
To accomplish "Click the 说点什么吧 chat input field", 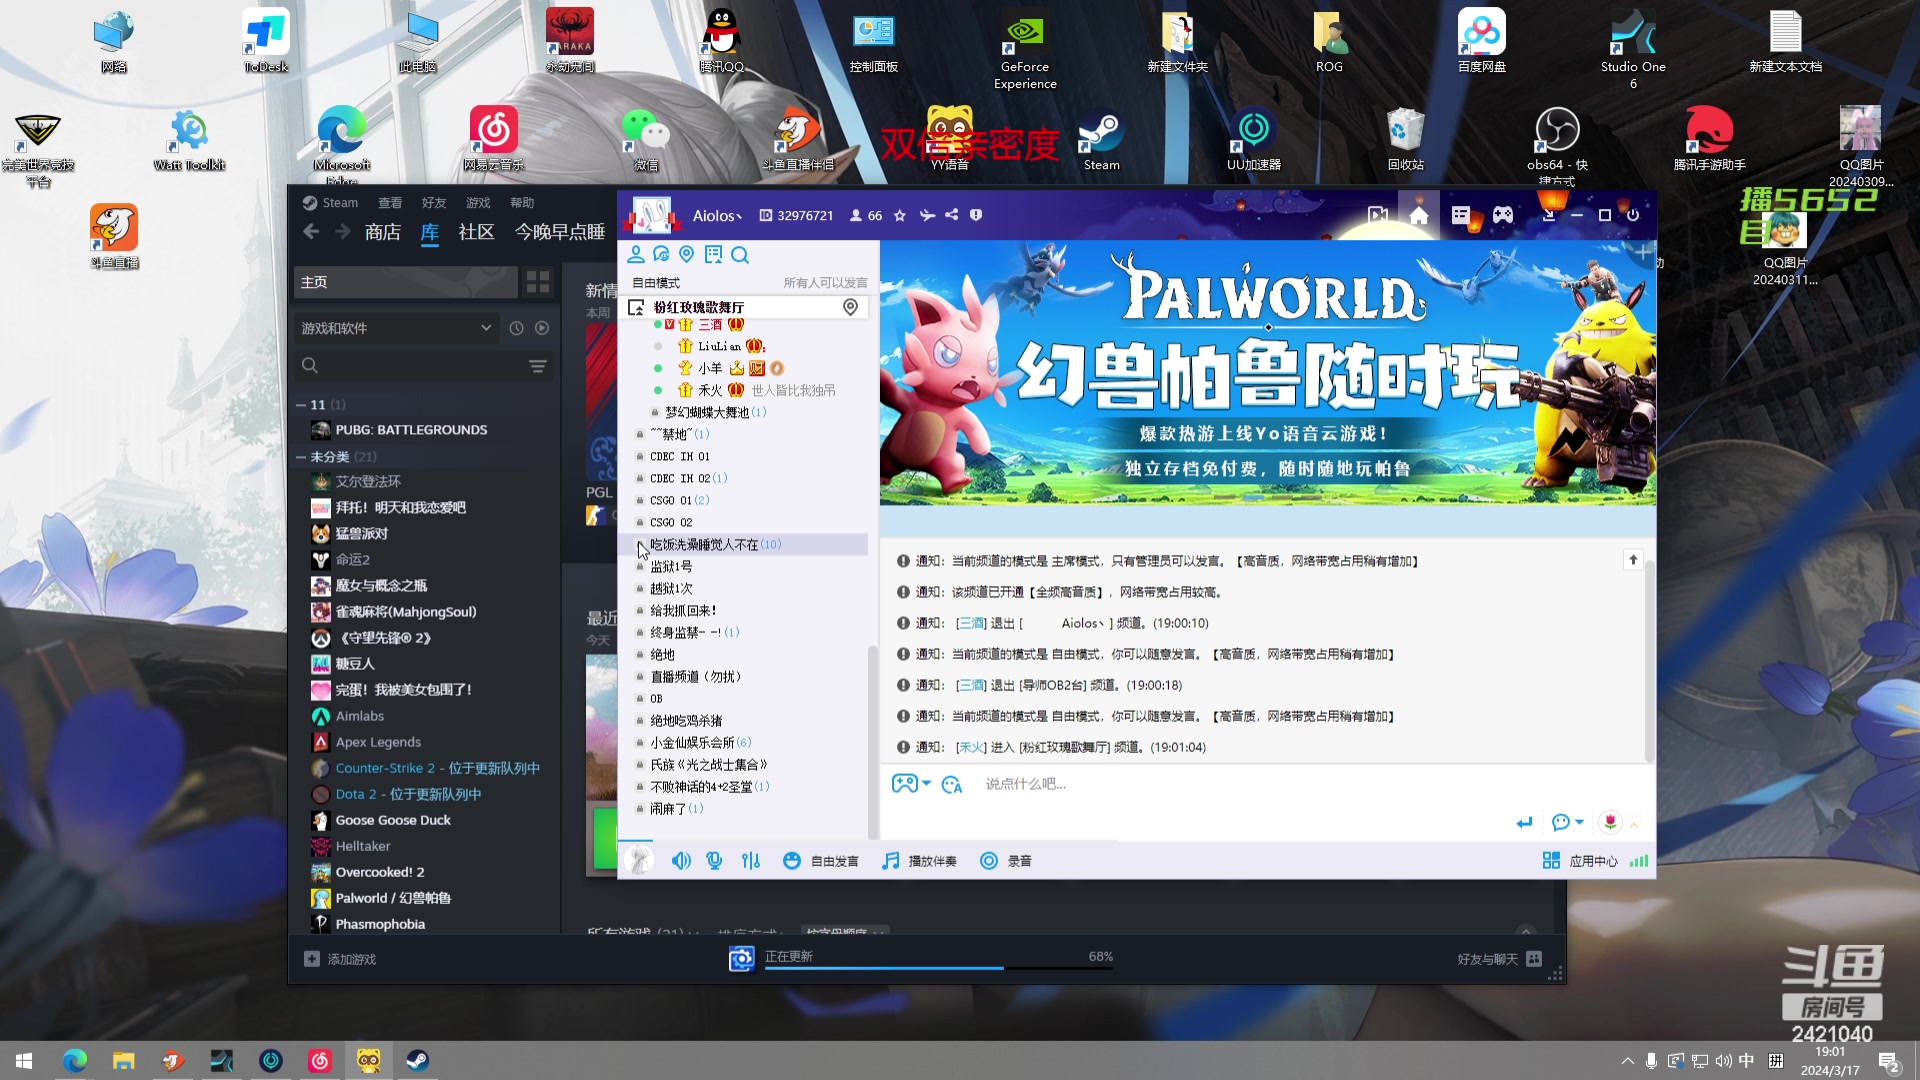I will pyautogui.click(x=1100, y=784).
